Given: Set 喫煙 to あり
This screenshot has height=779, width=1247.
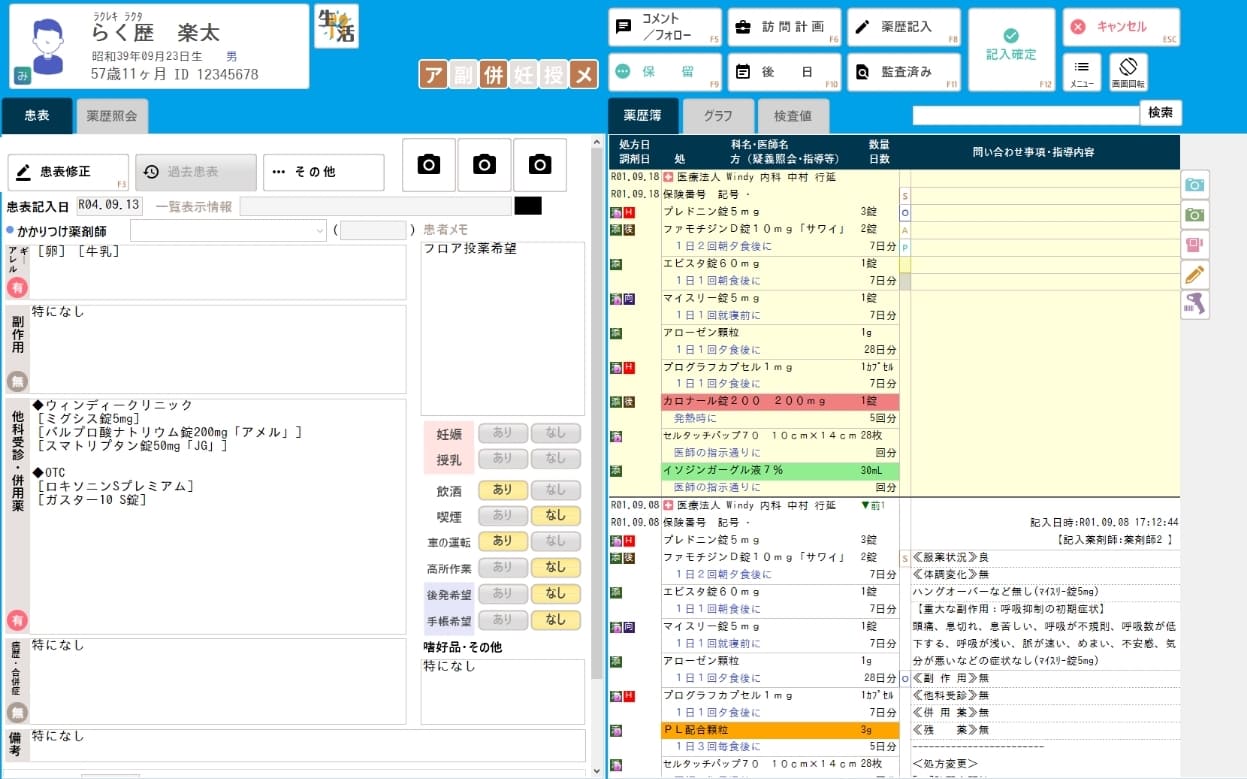Looking at the screenshot, I should [x=502, y=516].
